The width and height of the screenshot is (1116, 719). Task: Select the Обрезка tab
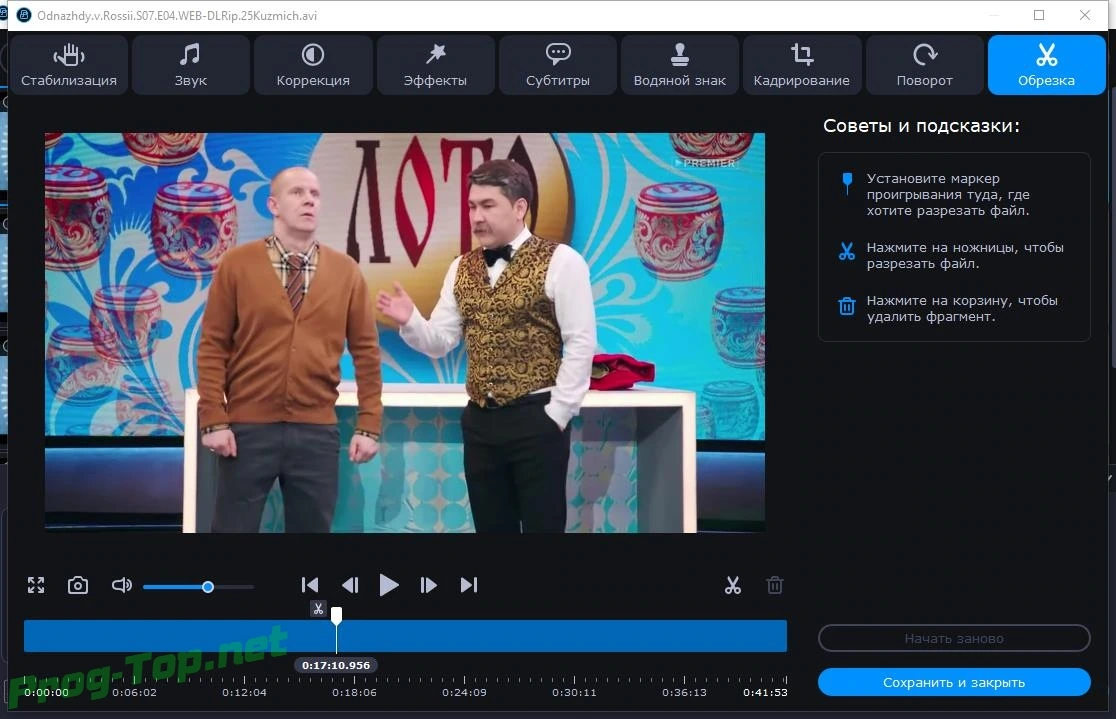point(1046,65)
